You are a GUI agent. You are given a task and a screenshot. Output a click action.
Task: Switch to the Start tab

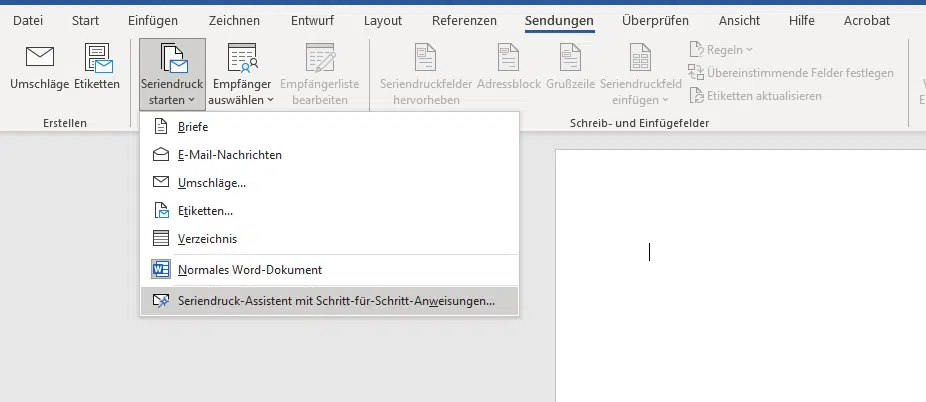pyautogui.click(x=85, y=21)
